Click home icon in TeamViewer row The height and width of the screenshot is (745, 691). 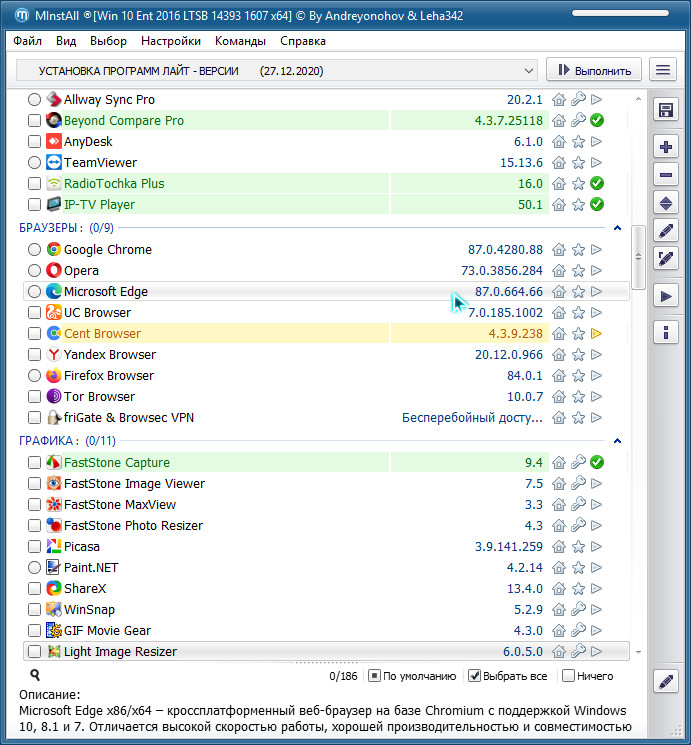[559, 162]
